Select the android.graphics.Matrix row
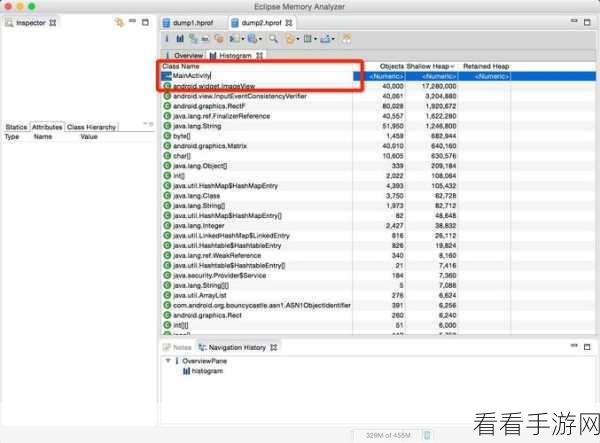The image size is (600, 443). click(378, 146)
